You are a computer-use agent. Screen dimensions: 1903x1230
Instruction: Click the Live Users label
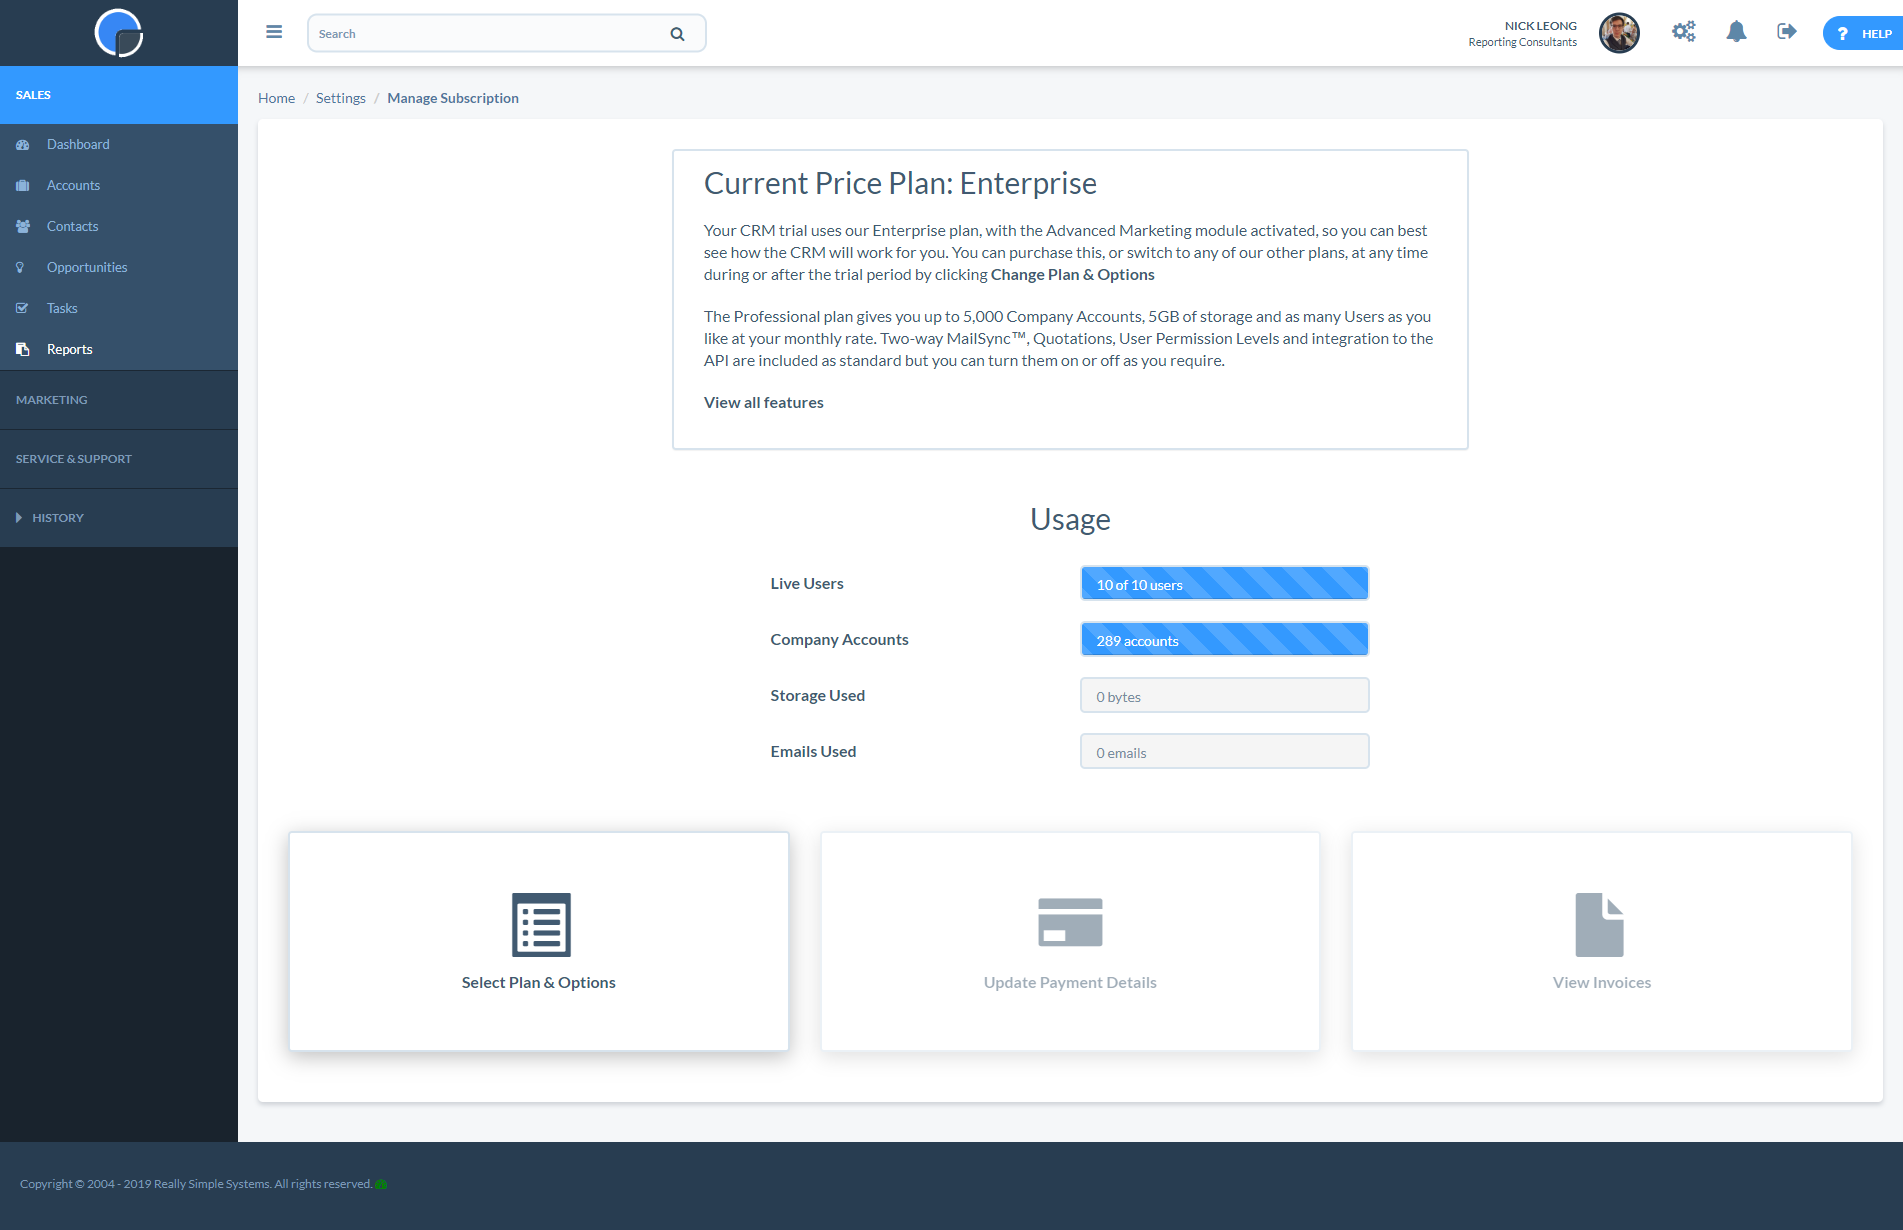pyautogui.click(x=806, y=584)
